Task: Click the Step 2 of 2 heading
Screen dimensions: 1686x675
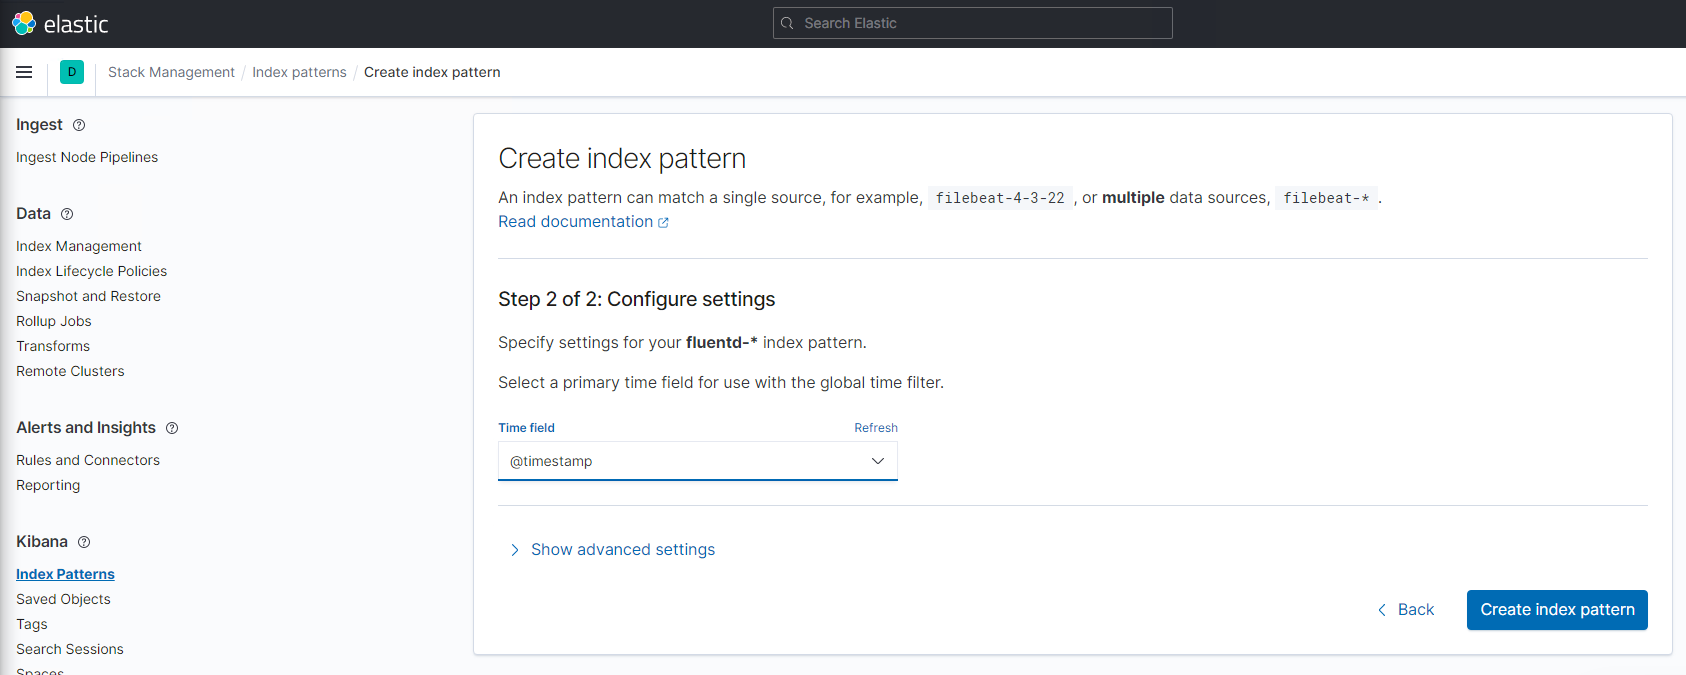Action: pyautogui.click(x=636, y=299)
